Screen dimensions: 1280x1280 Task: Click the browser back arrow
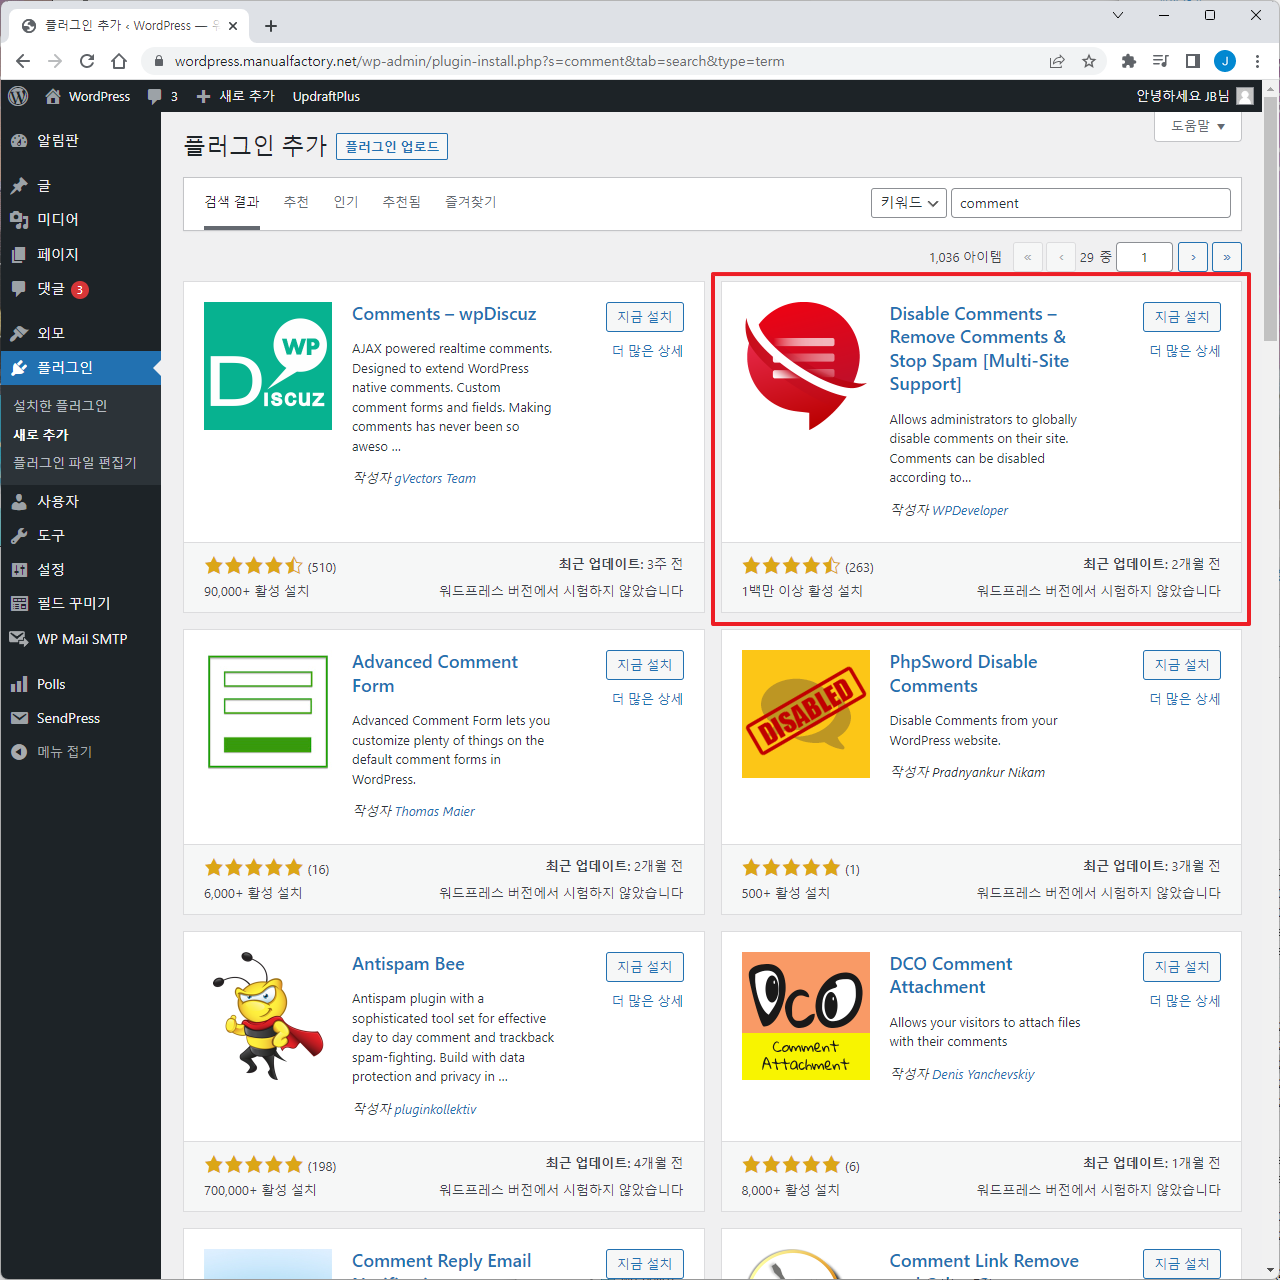[23, 61]
